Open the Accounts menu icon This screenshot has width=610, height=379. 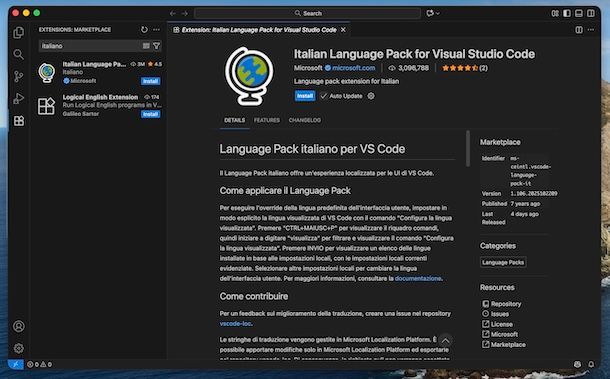[x=18, y=326]
